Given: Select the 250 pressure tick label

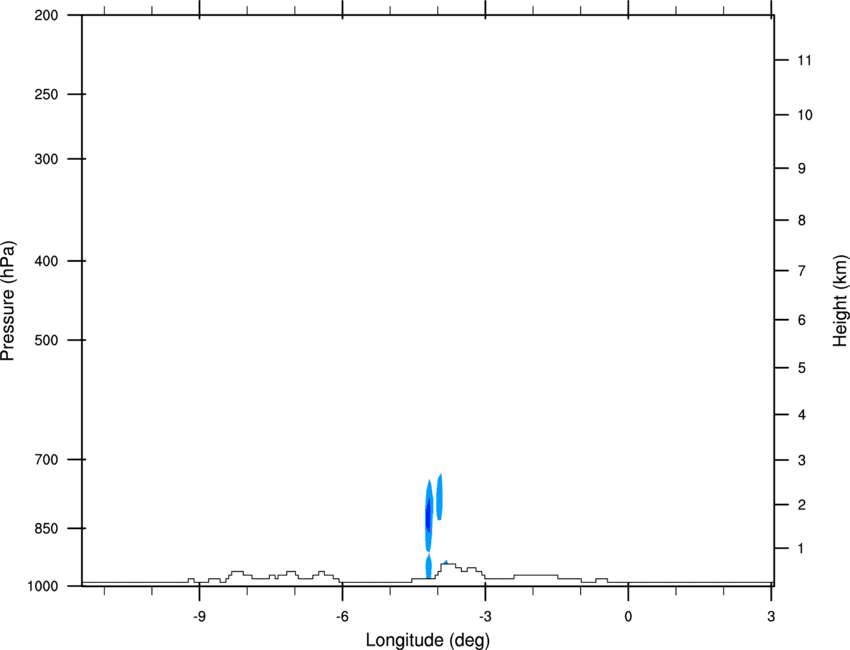Looking at the screenshot, I should pos(46,94).
